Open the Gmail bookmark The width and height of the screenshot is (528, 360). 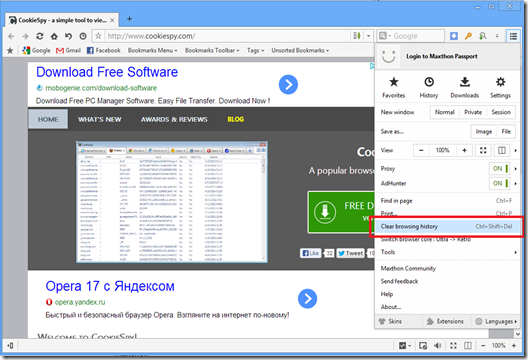[68, 51]
